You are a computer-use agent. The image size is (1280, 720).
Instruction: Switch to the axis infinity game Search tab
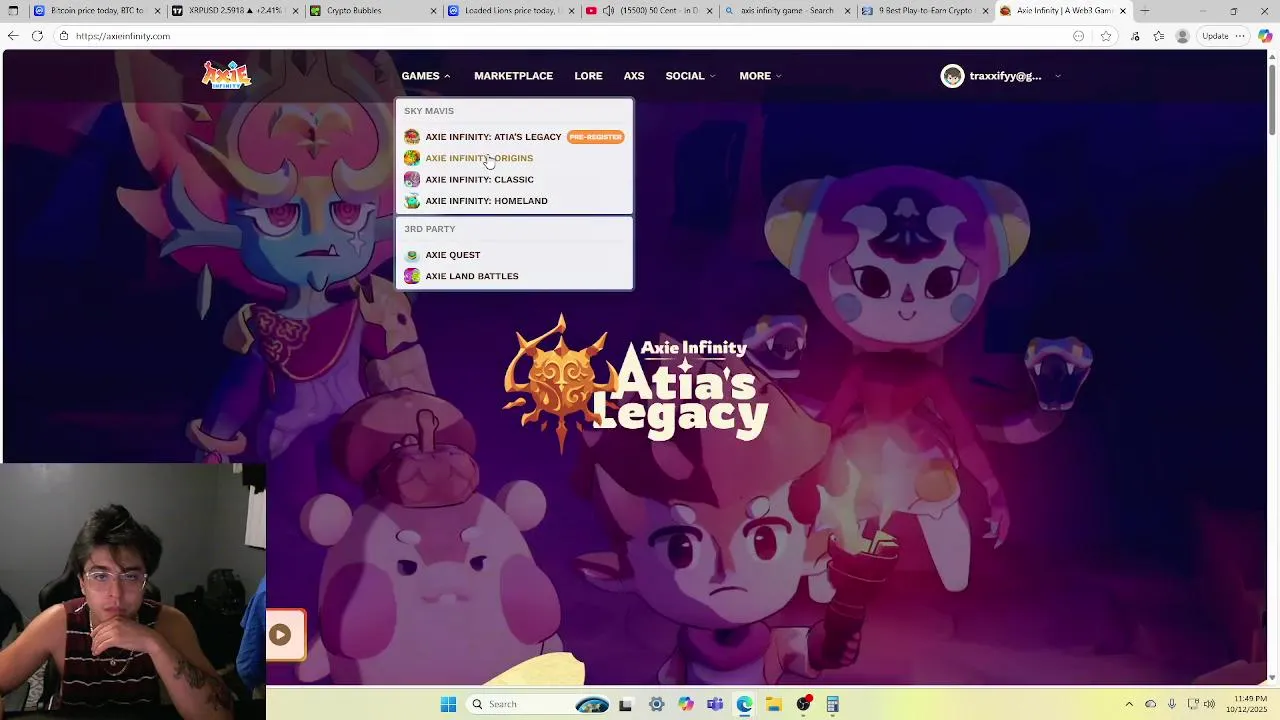click(787, 11)
